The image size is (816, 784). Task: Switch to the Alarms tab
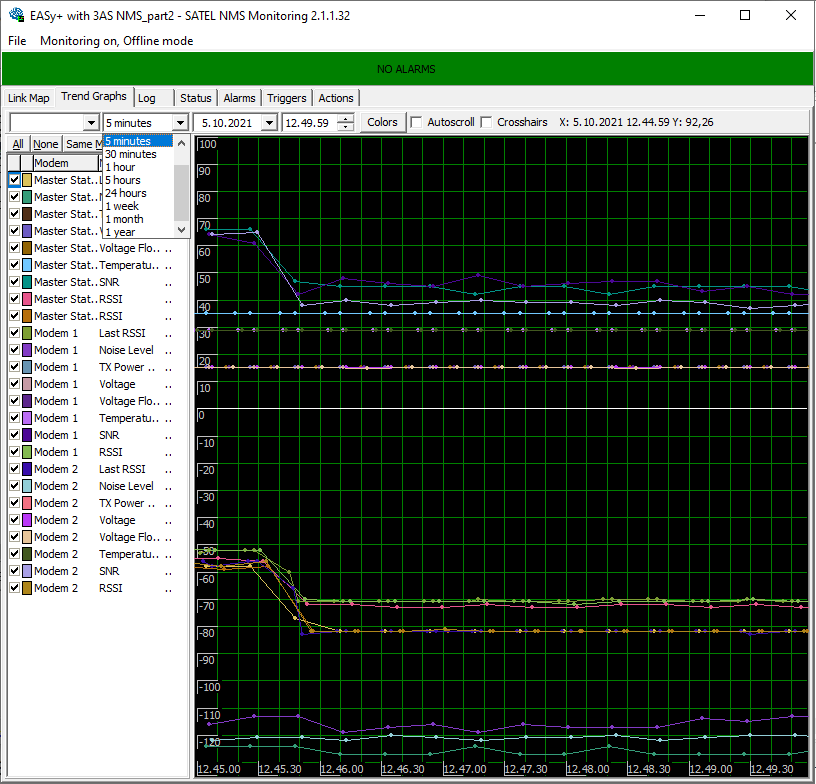coord(239,98)
